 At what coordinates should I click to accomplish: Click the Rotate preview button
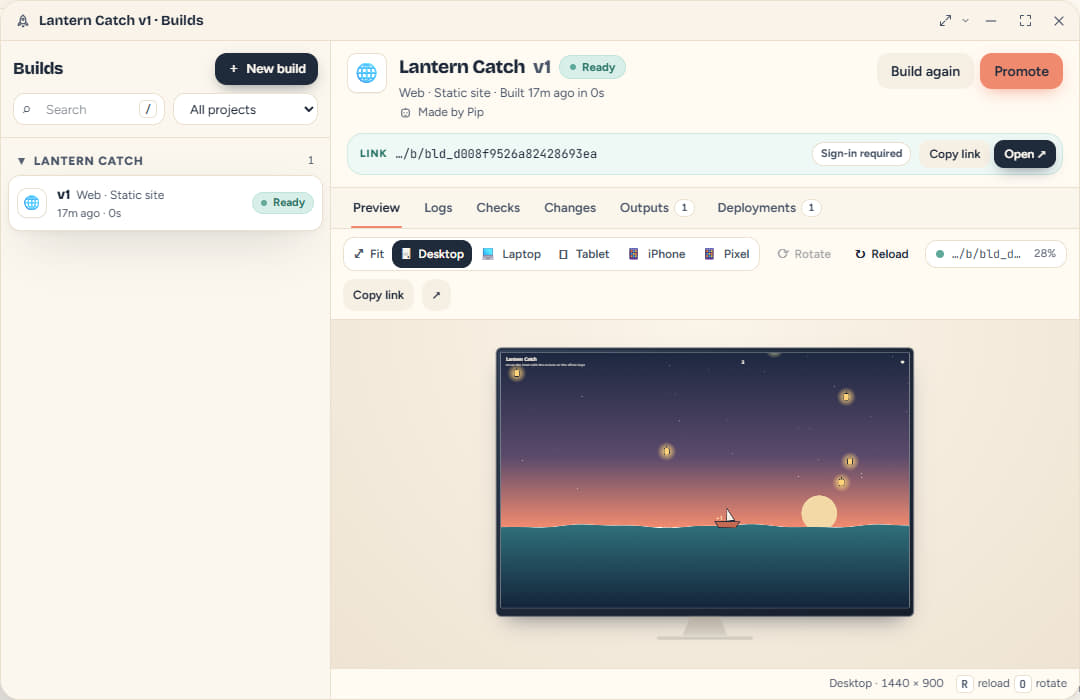click(804, 254)
